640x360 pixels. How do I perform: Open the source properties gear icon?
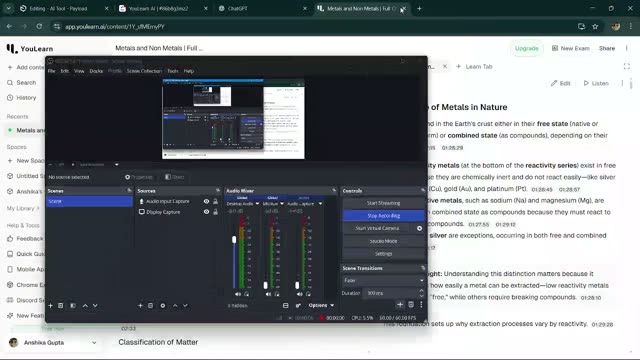[x=163, y=305]
